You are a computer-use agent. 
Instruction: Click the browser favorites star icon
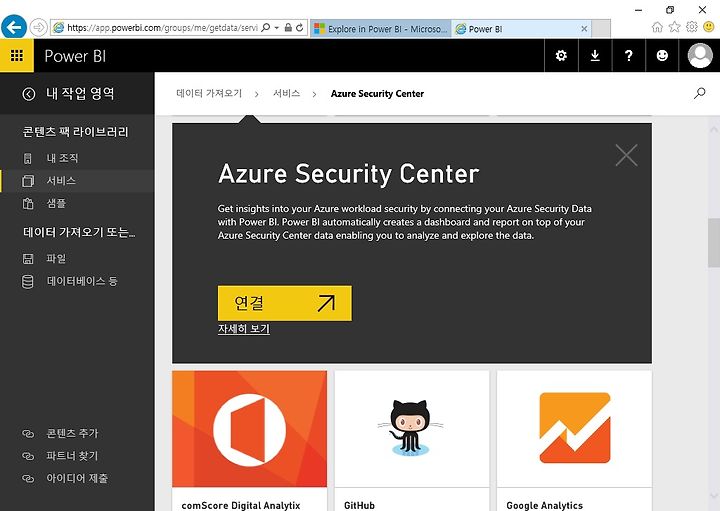point(674,27)
